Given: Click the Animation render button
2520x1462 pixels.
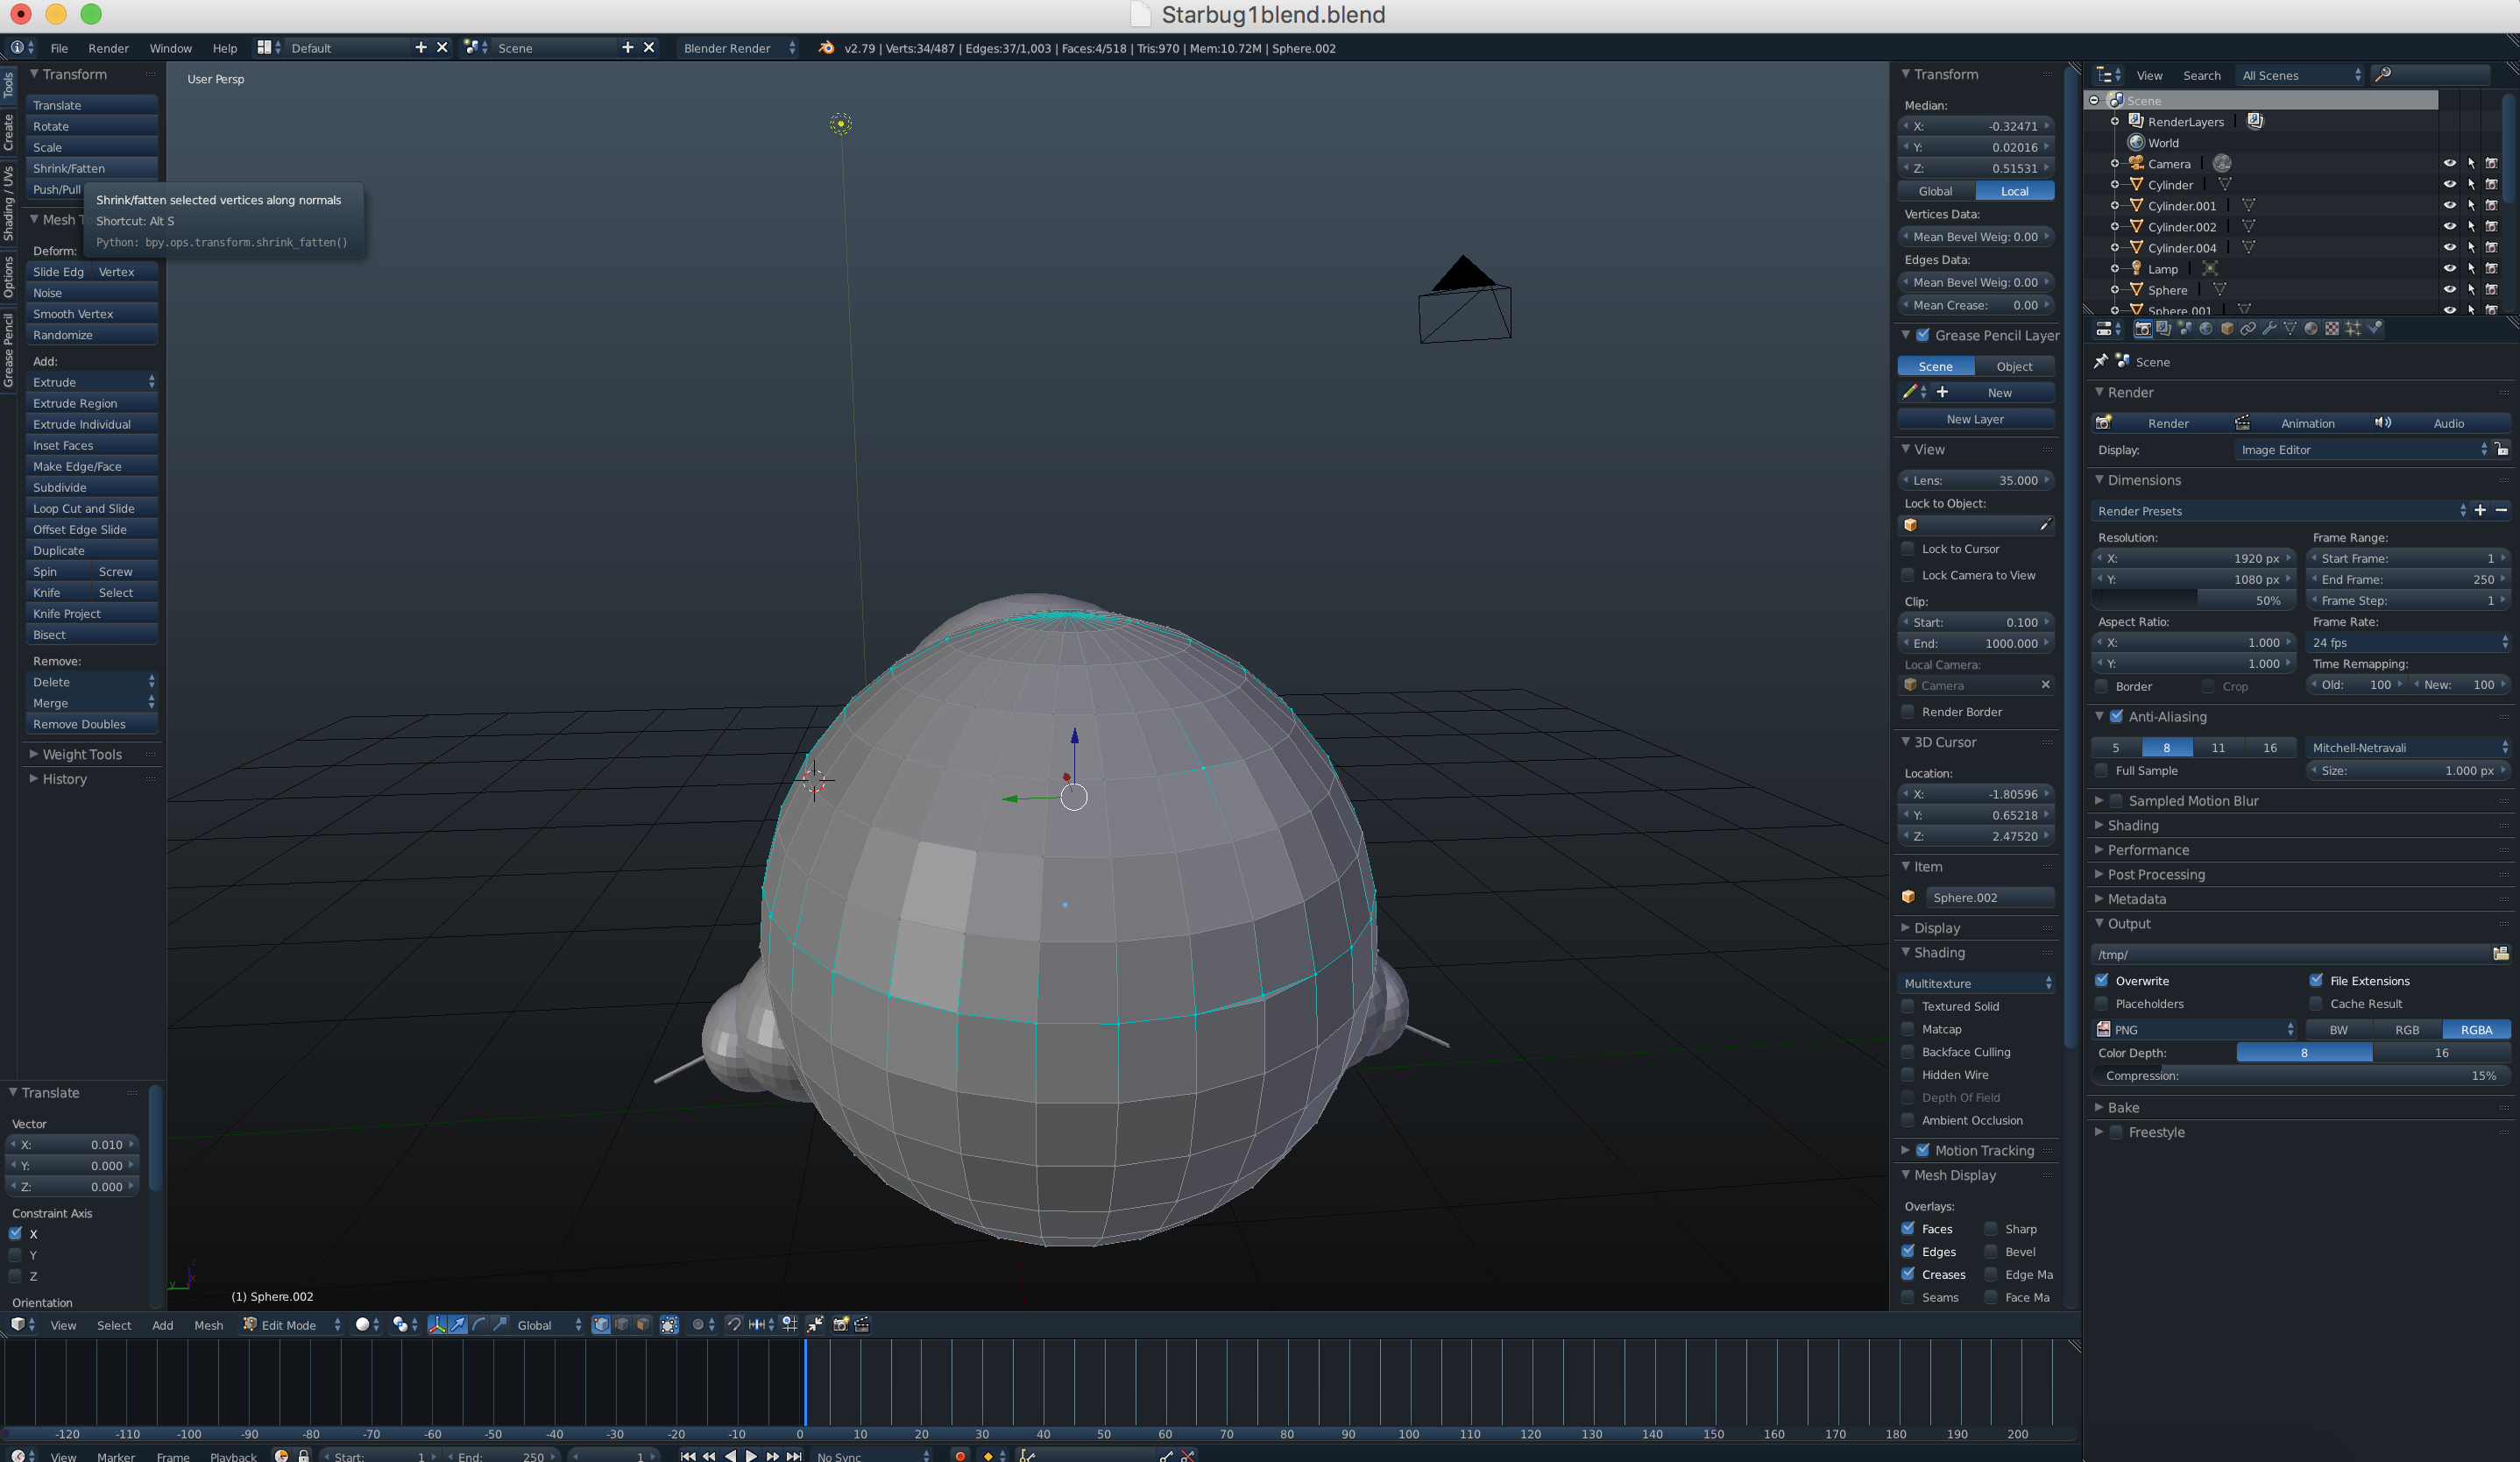Looking at the screenshot, I should pos(2300,423).
